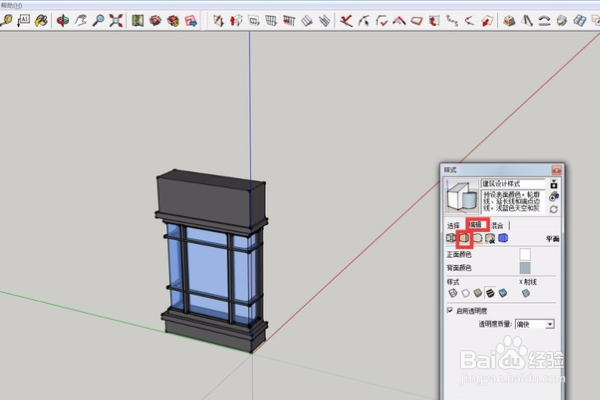Click the style preview thumbnail
600x400 pixels.
coord(462,196)
